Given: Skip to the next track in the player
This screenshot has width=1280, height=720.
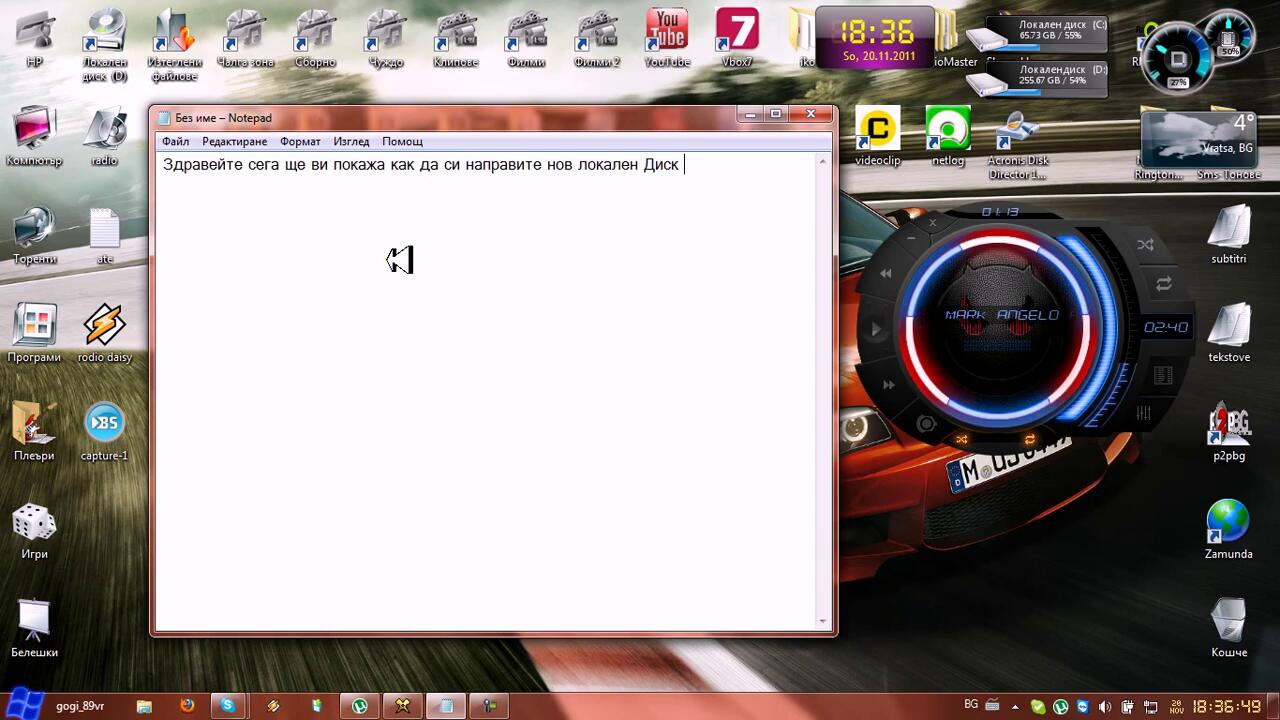Looking at the screenshot, I should click(x=888, y=385).
